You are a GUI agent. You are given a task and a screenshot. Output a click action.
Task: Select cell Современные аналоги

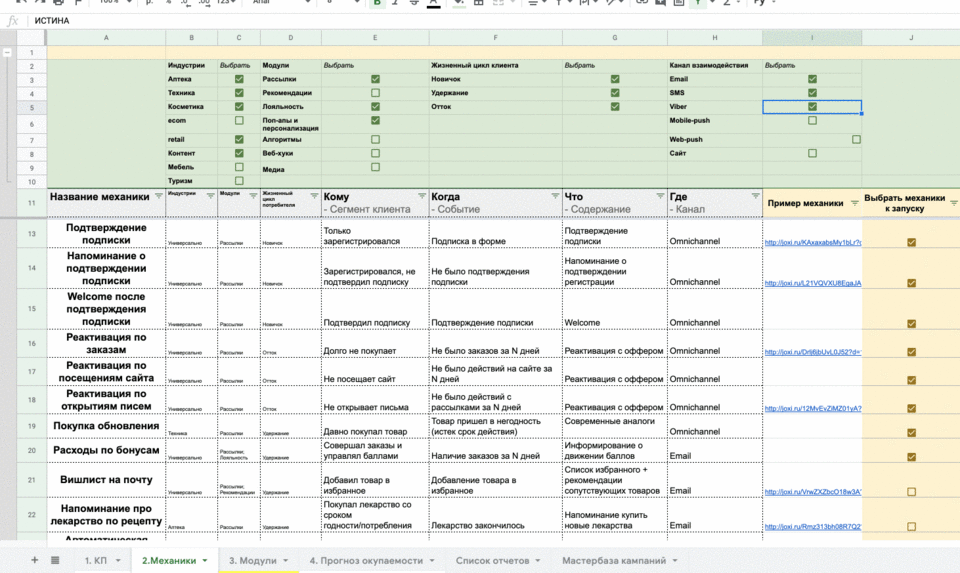[615, 426]
